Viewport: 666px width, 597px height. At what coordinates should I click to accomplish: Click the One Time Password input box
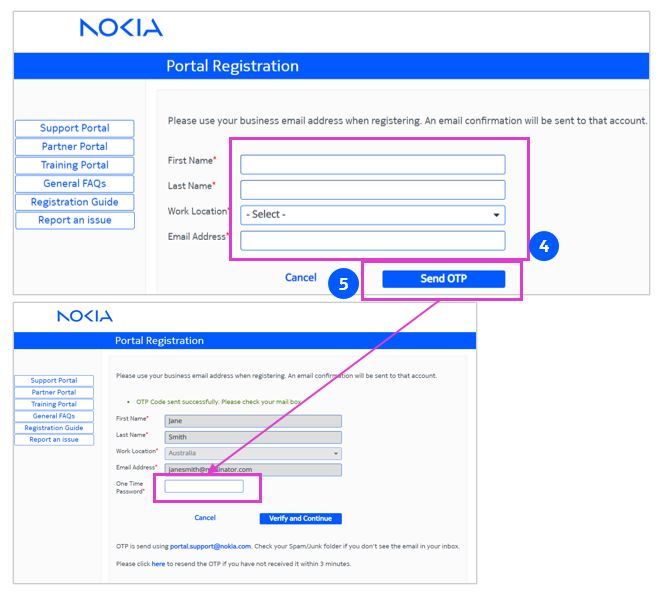click(204, 487)
